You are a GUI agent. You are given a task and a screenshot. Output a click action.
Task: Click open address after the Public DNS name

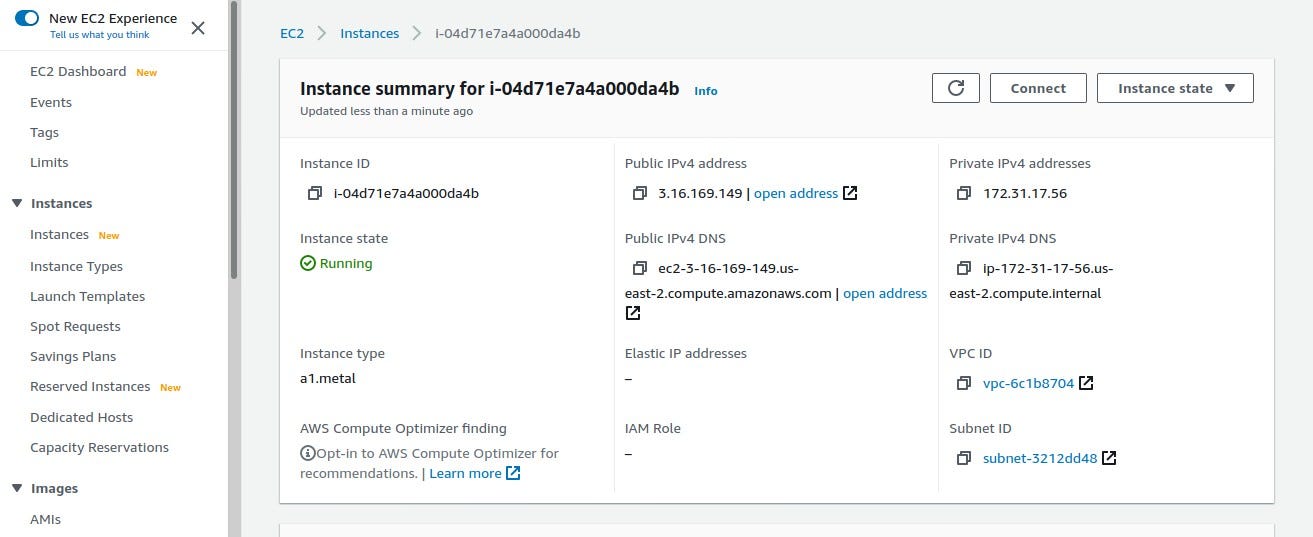point(885,293)
